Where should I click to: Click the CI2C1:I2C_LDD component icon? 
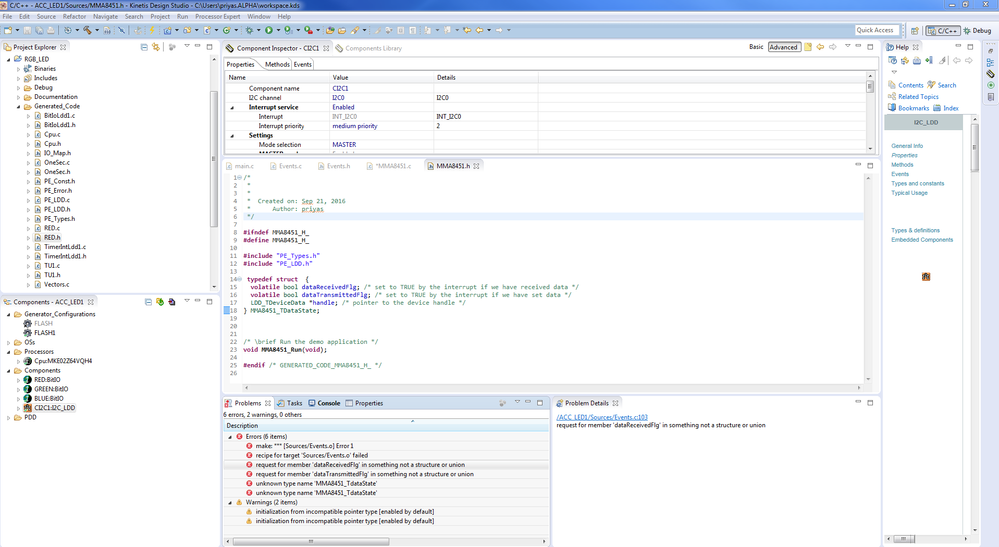click(x=27, y=408)
